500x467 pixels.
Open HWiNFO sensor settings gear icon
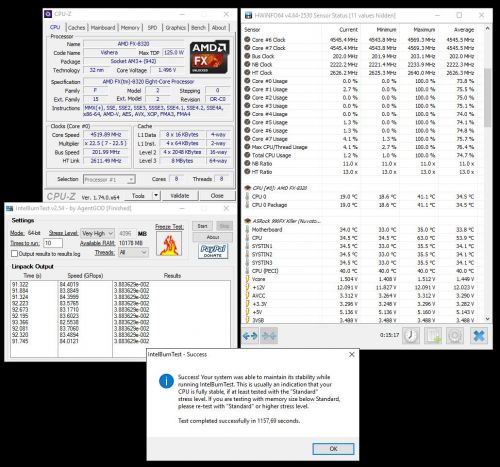click(x=455, y=335)
